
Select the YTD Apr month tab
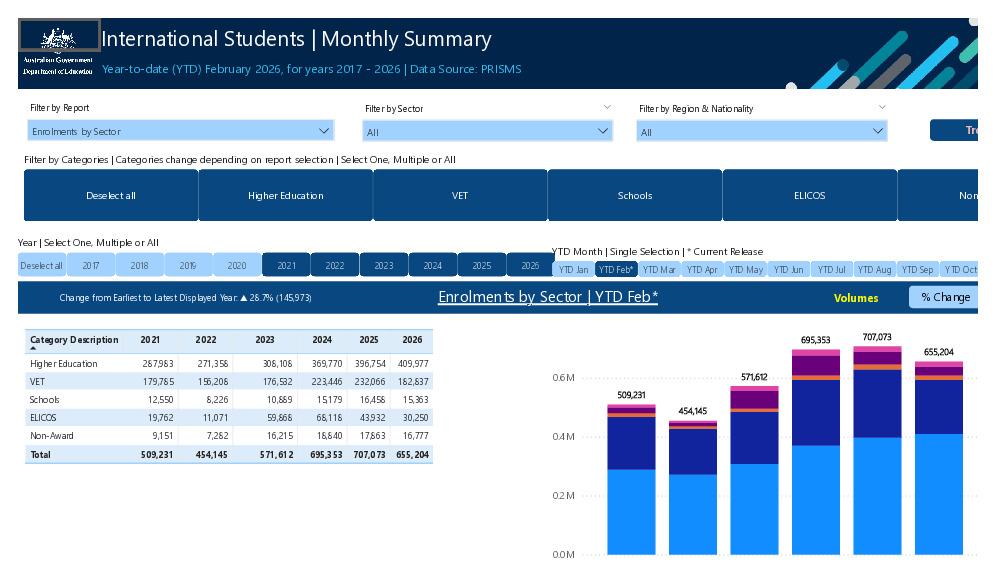click(x=703, y=269)
